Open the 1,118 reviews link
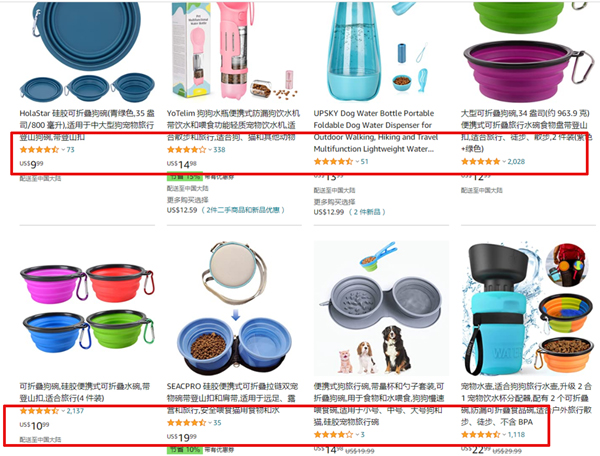Viewport: 600px width, 456px height. click(516, 435)
